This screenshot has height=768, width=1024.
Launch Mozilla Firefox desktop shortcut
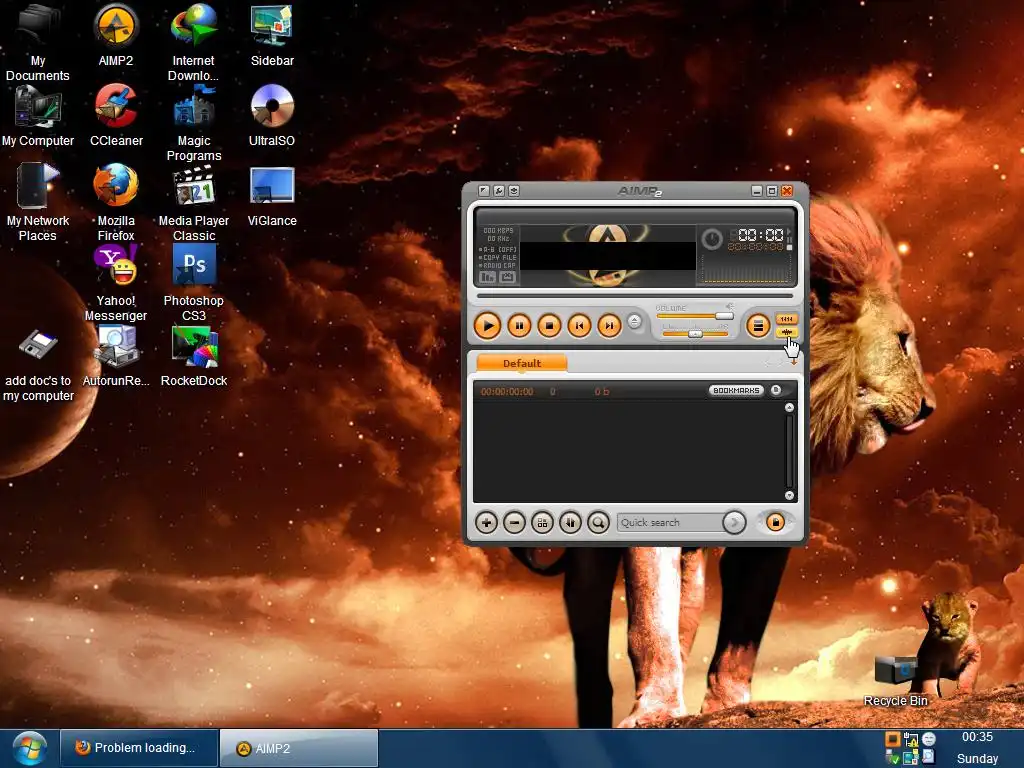click(x=116, y=202)
